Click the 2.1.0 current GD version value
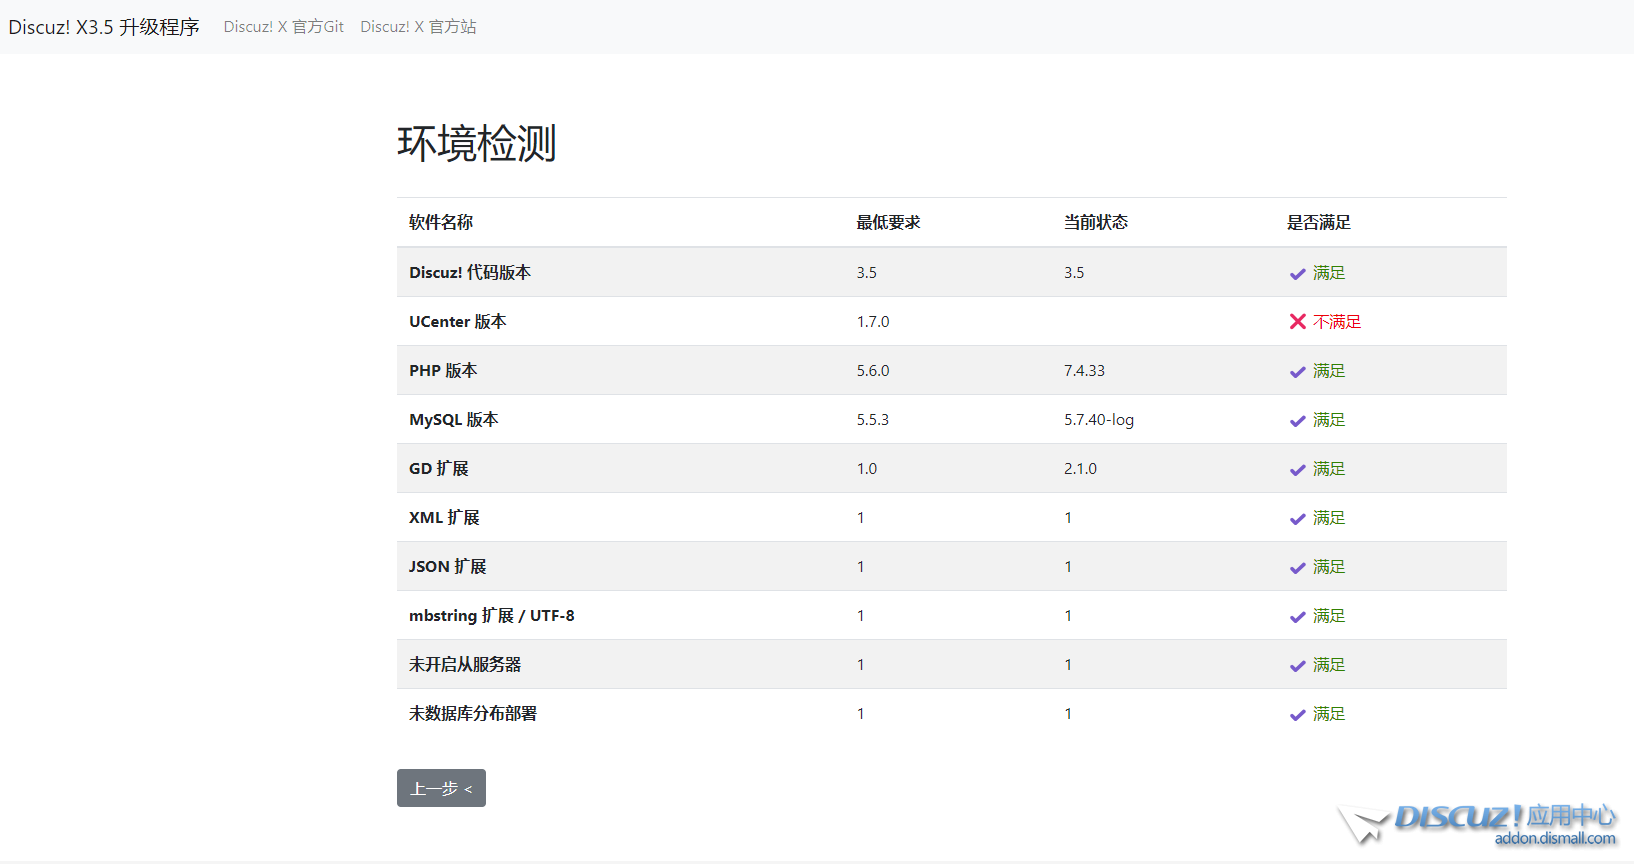 tap(1080, 469)
